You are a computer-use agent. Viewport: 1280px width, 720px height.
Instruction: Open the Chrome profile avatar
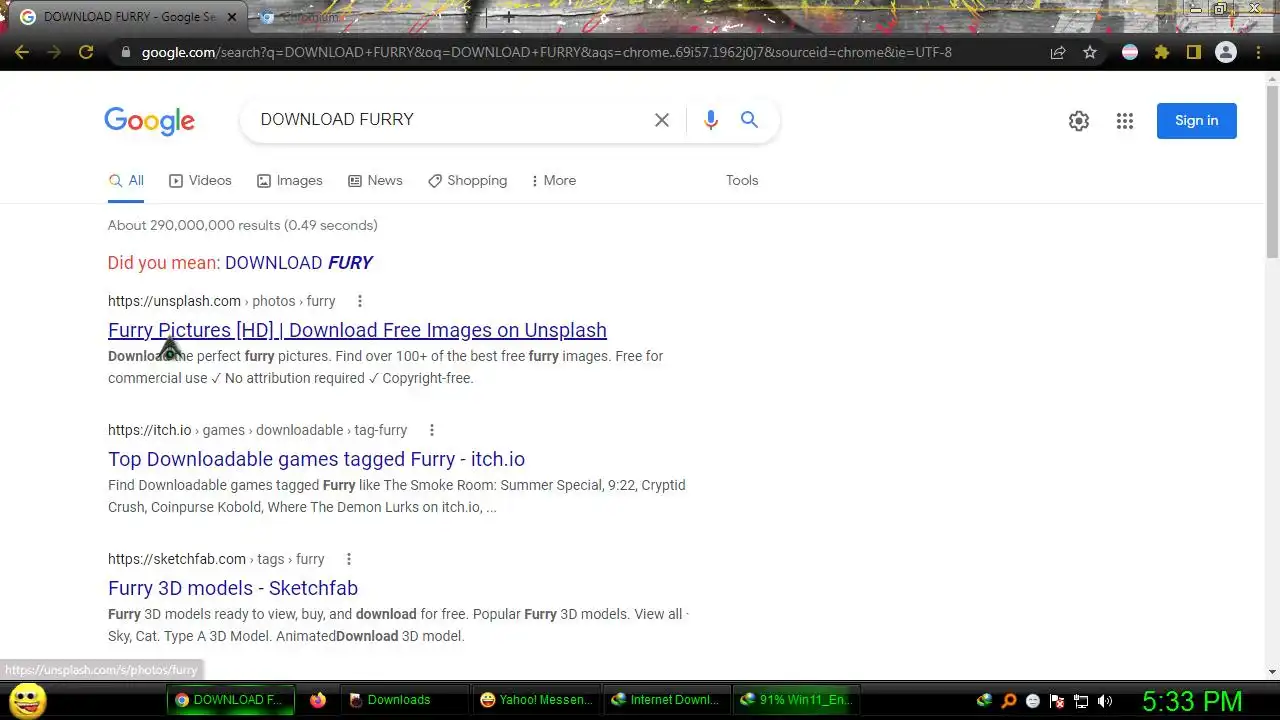(1226, 52)
